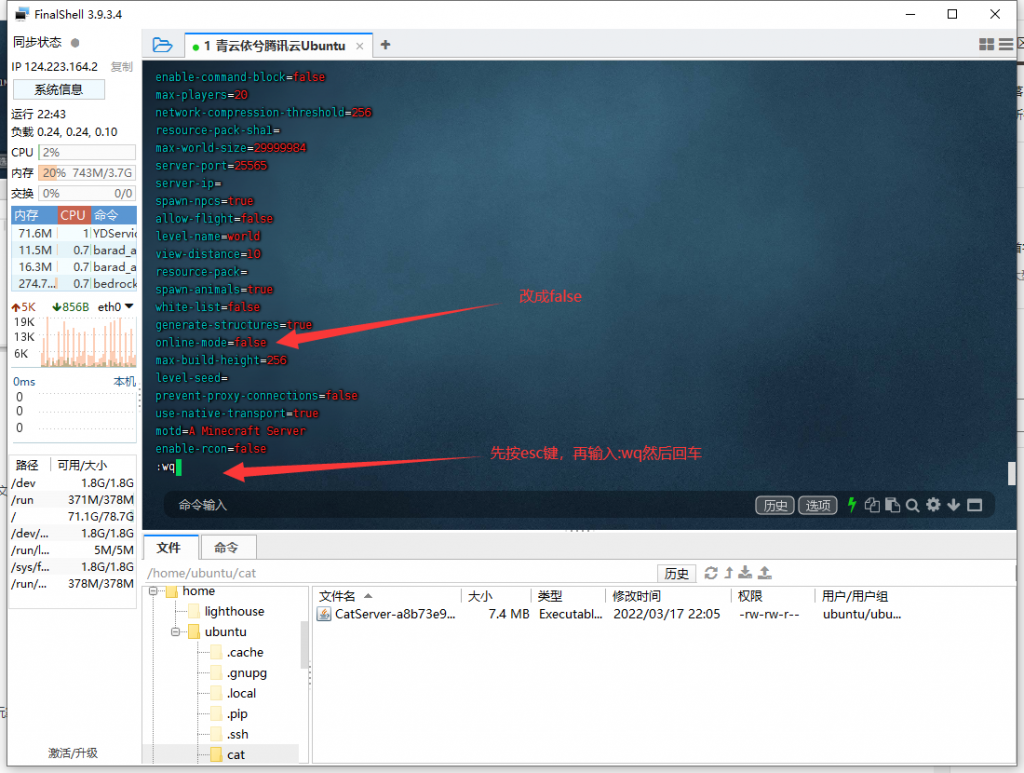Add a new connection tab with plus
Image resolution: width=1024 pixels, height=773 pixels.
tap(385, 44)
